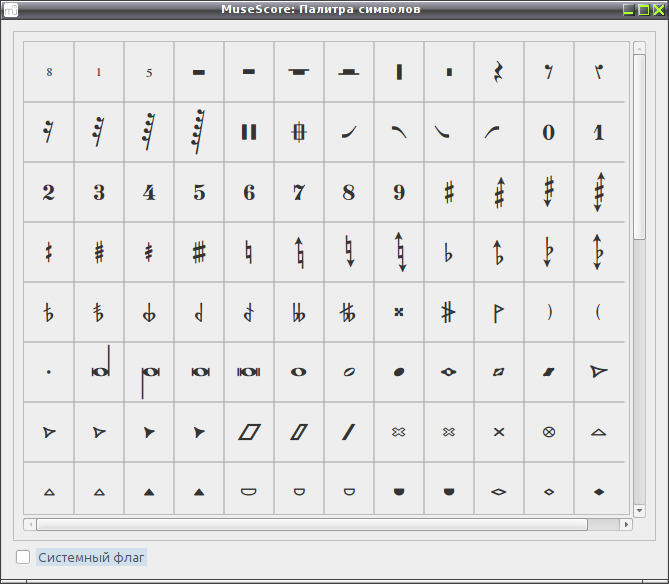
Task: Pick the augmentation dot symbol
Action: click(49, 372)
